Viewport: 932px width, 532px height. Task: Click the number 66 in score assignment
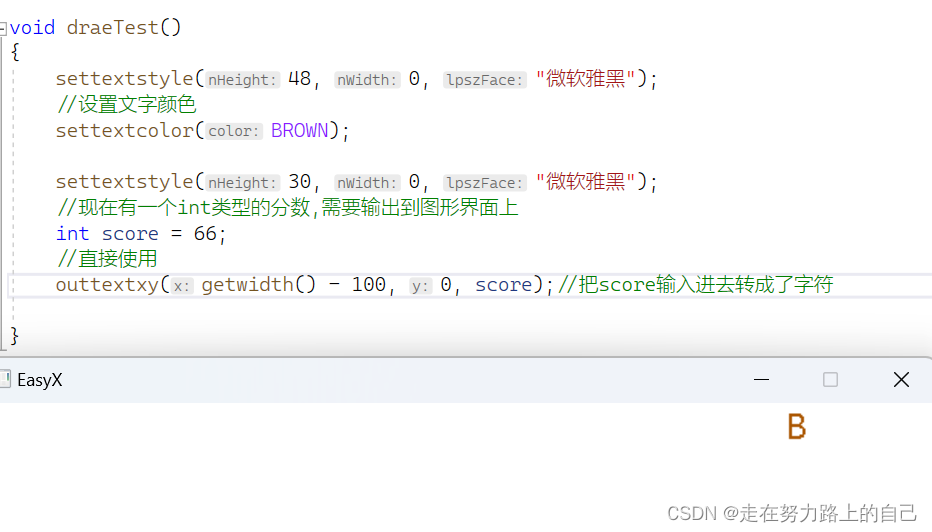[x=206, y=234]
